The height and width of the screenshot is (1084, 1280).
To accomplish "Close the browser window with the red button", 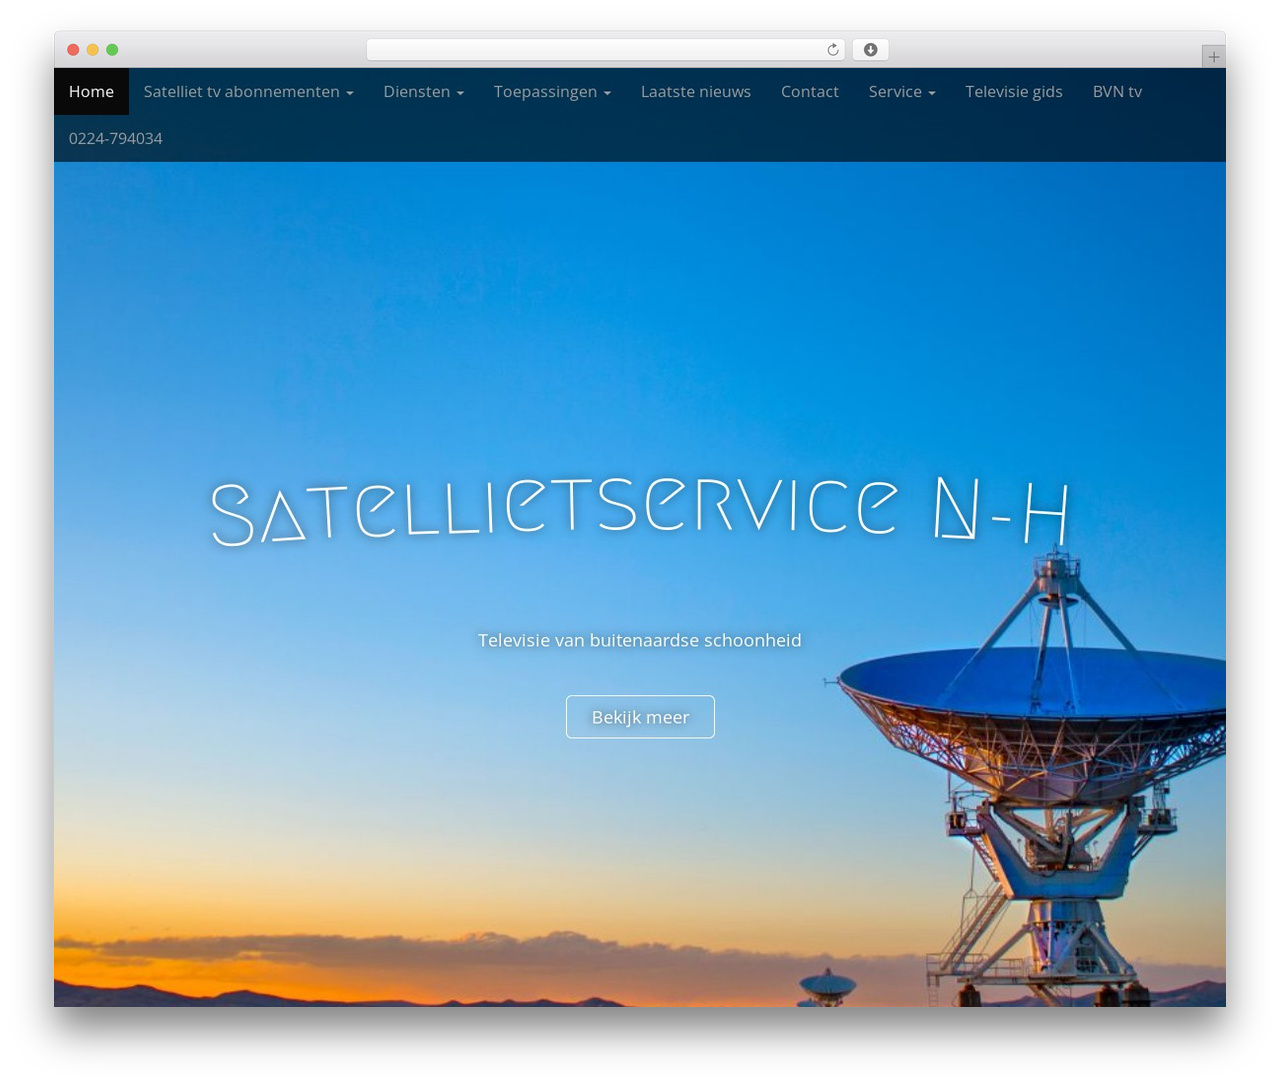I will tap(73, 50).
